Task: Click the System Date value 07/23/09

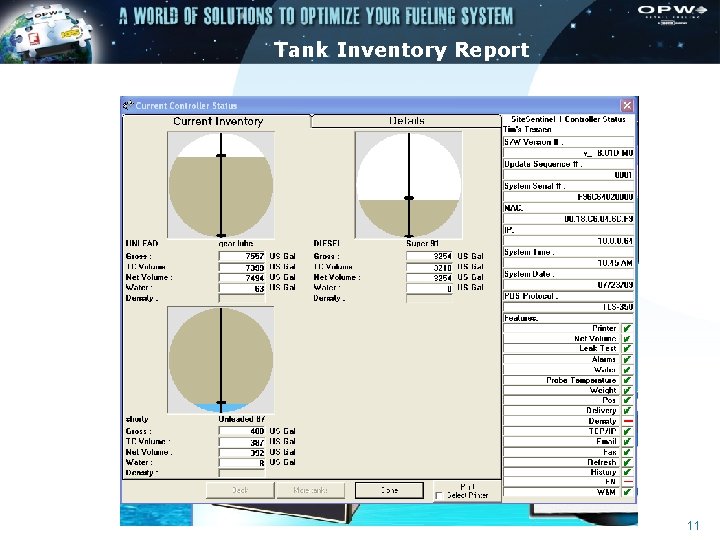Action: [x=568, y=285]
